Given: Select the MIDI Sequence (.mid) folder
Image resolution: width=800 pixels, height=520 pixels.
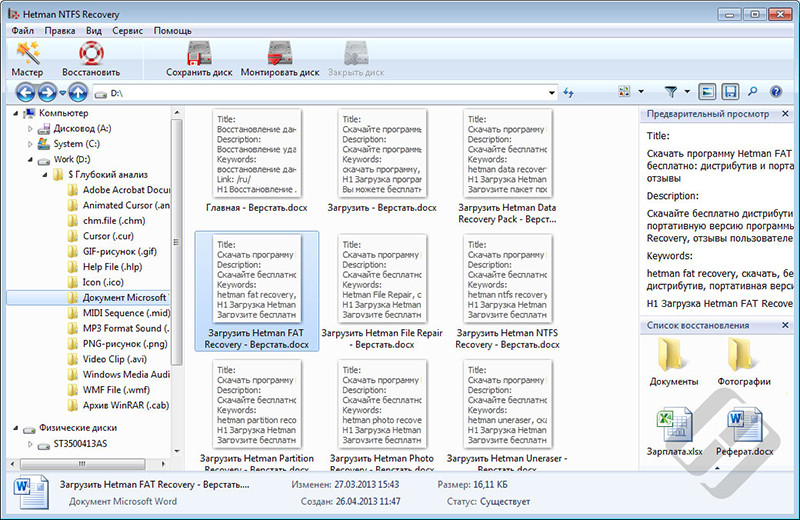Looking at the screenshot, I should 119,313.
